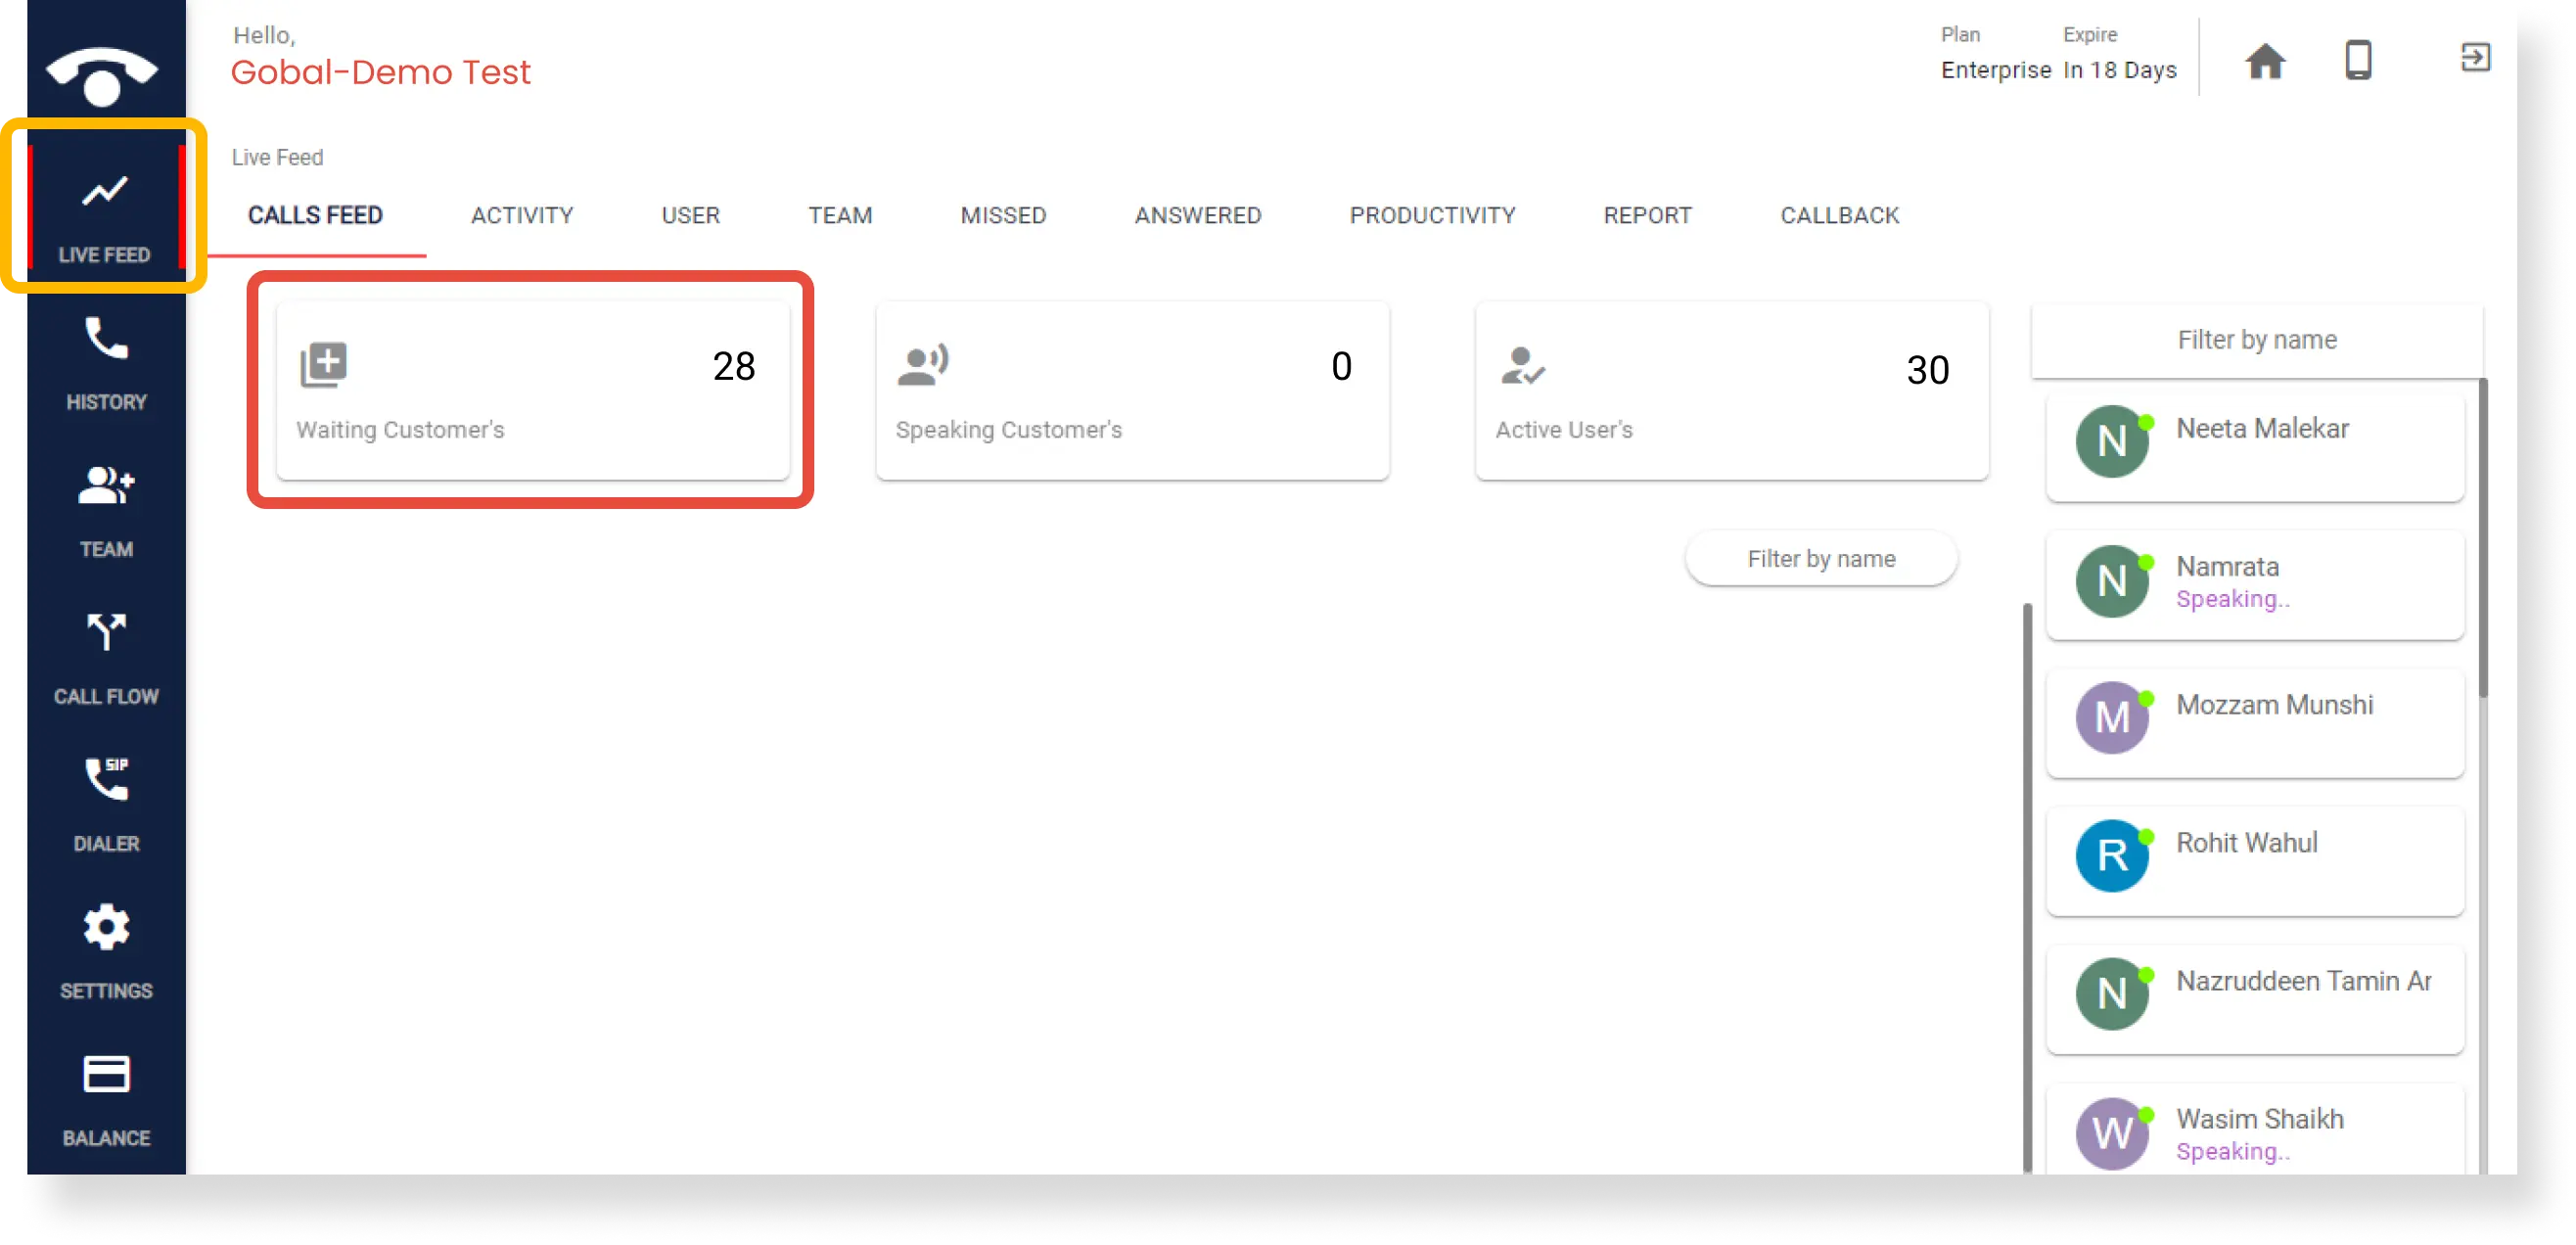This screenshot has width=2576, height=1245.
Task: Open the PRODUCTIVITY report tab
Action: [1431, 215]
